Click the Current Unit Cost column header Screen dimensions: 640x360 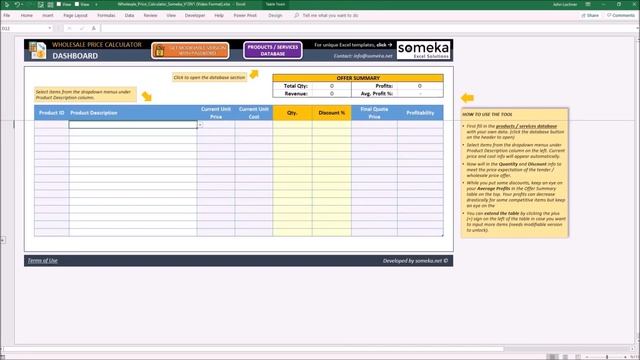pyautogui.click(x=254, y=113)
